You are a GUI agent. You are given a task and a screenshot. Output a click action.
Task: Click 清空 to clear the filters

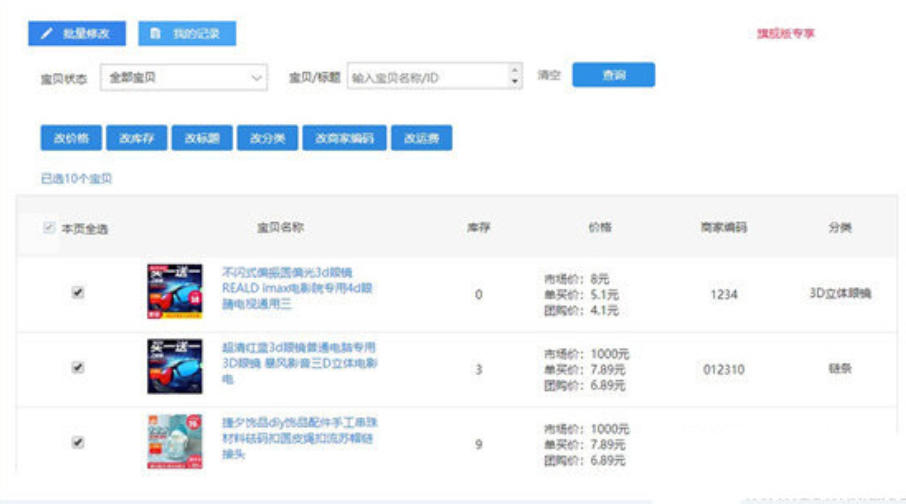point(549,75)
